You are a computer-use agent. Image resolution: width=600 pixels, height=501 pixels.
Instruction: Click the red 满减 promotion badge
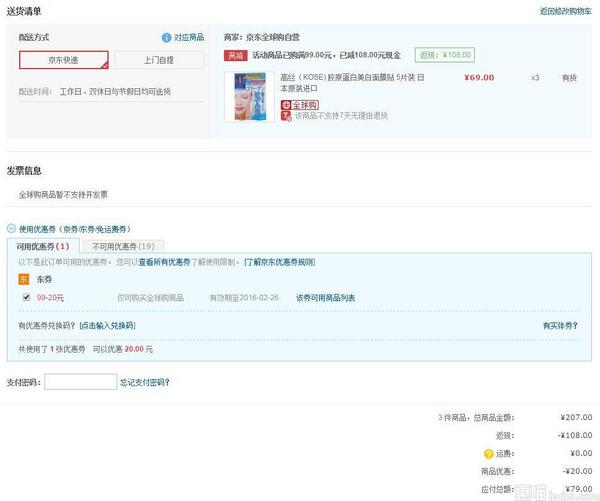point(236,55)
